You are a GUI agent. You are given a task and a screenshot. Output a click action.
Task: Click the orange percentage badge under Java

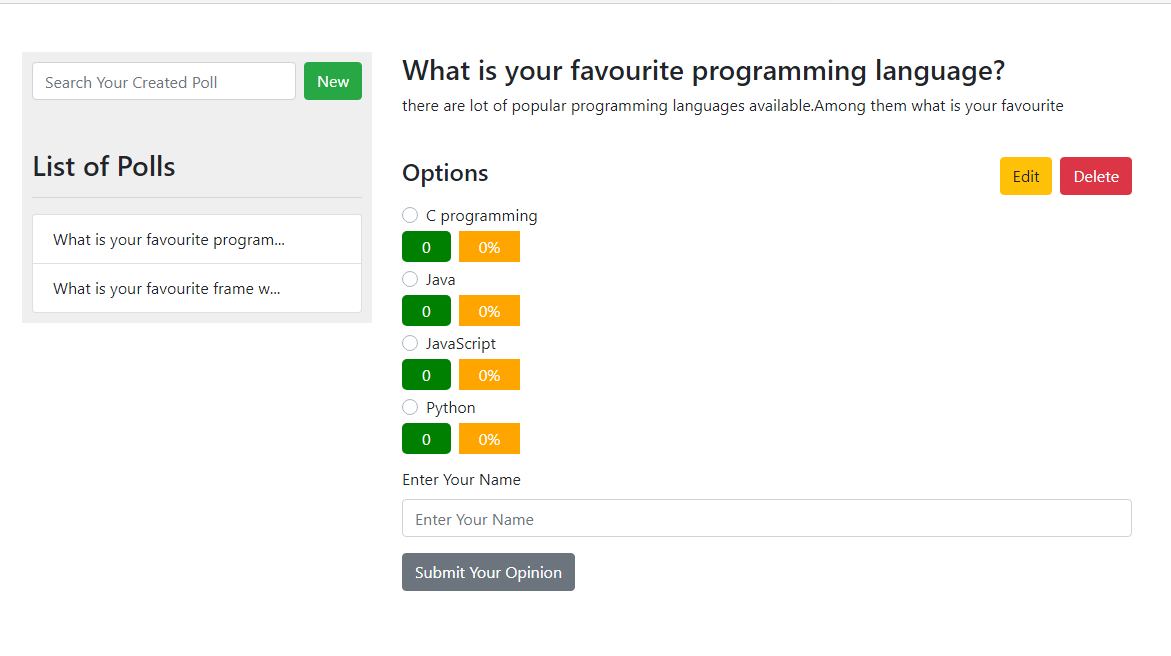pos(489,311)
